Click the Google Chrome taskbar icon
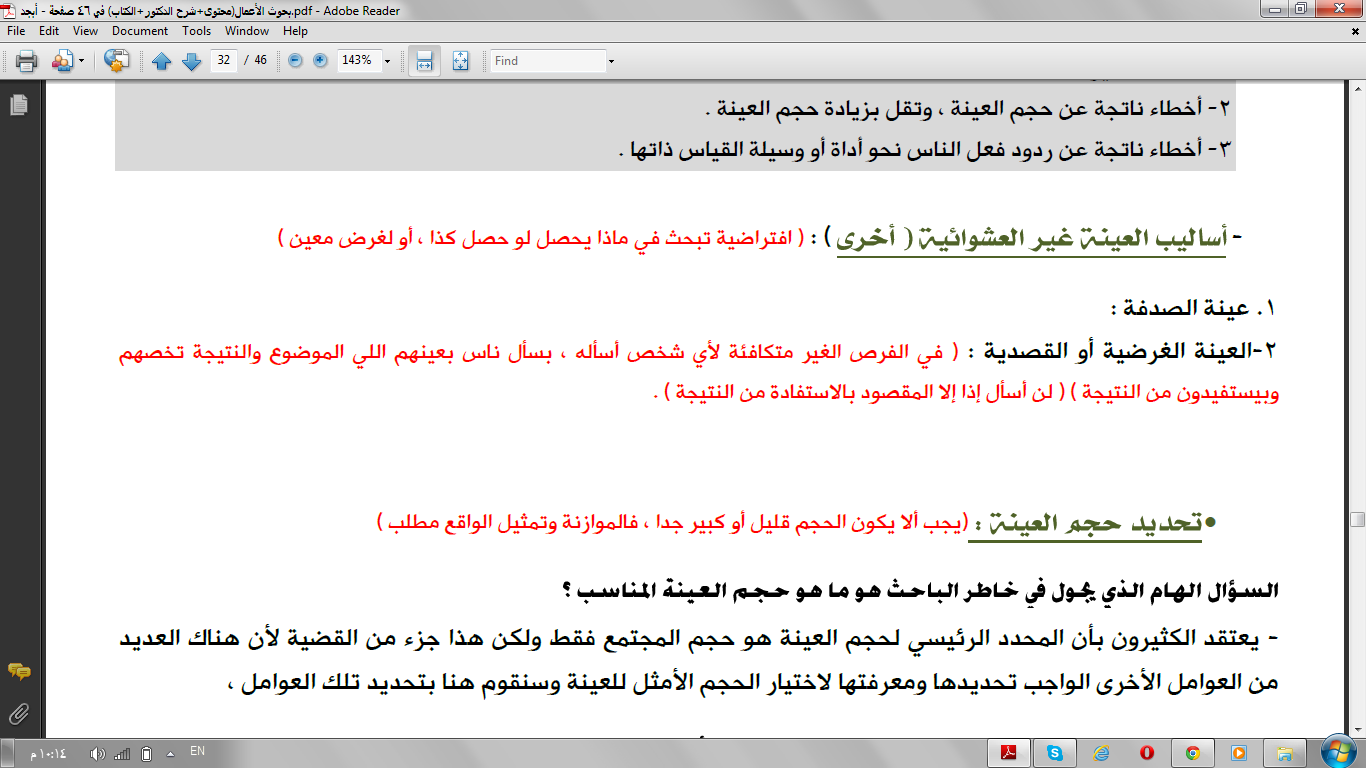This screenshot has width=1366, height=768. click(1193, 752)
